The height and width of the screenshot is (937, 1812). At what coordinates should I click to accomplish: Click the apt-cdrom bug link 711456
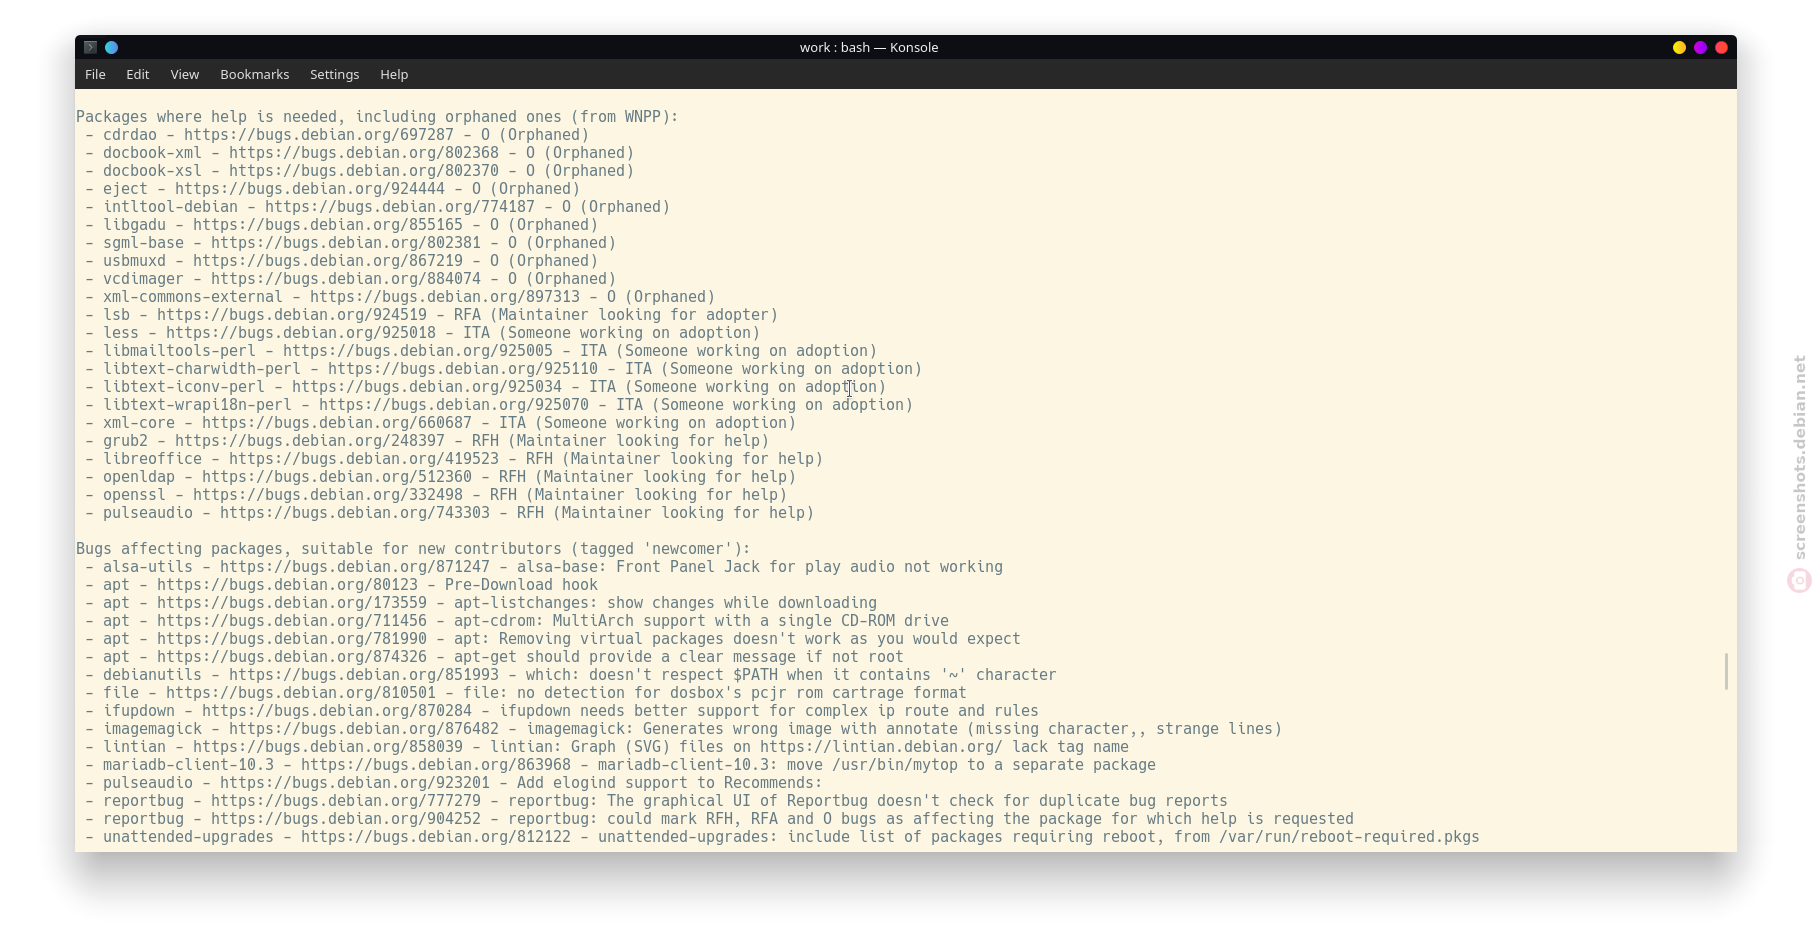(x=292, y=621)
